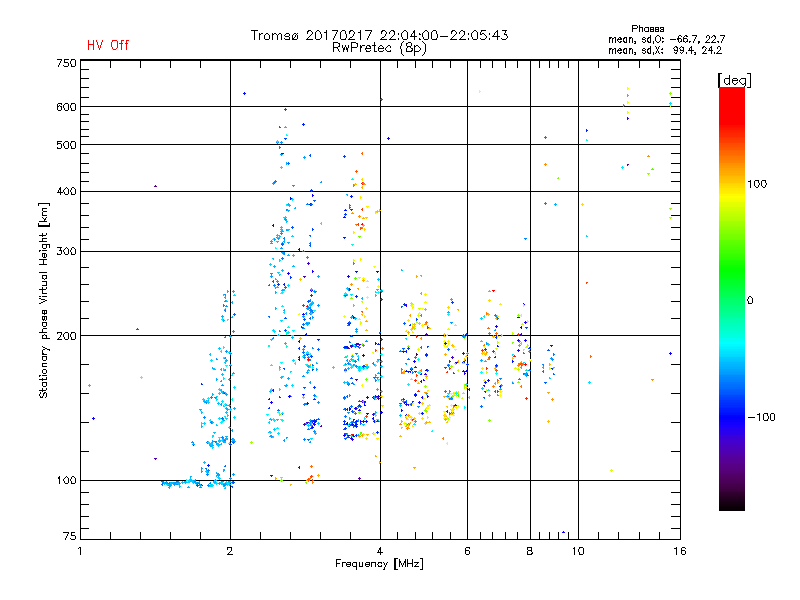The width and height of the screenshot is (800, 600).
Task: Click the 'mean, sd,O: -66.7, 22.7' line
Action: (x=666, y=39)
